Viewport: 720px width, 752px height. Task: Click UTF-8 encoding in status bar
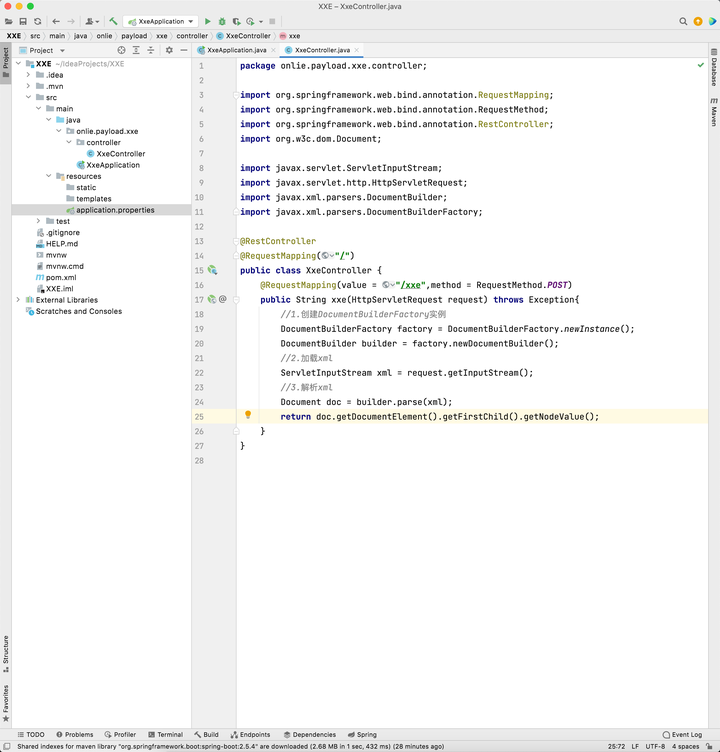click(655, 746)
